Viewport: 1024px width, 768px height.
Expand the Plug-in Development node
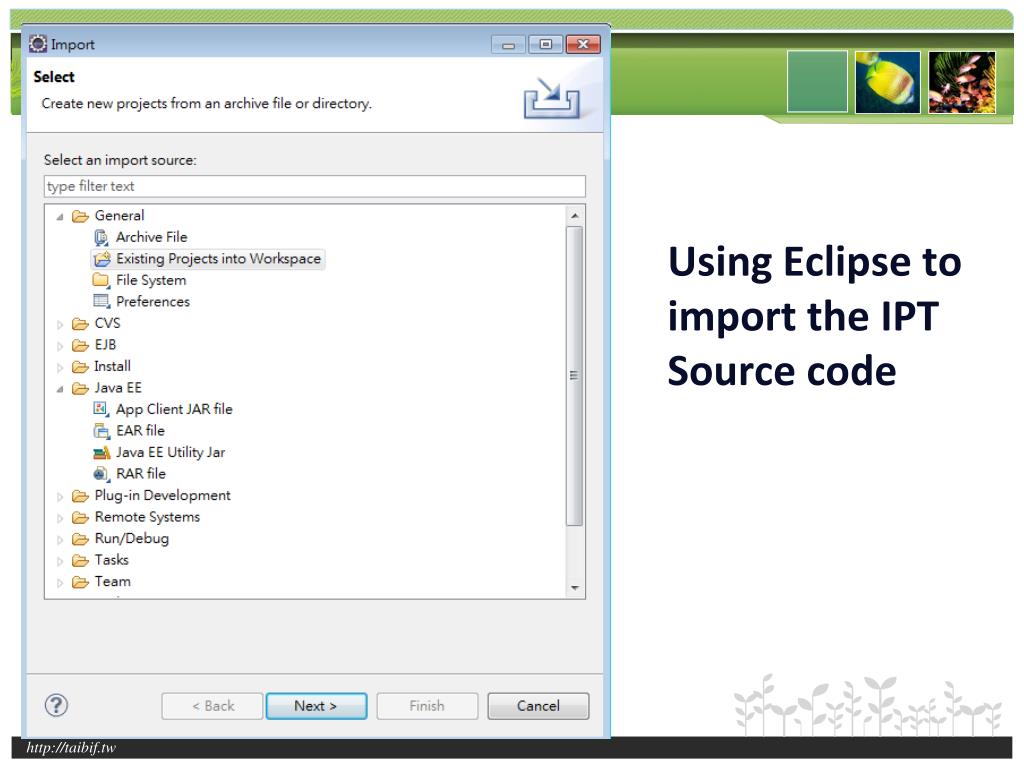point(60,497)
